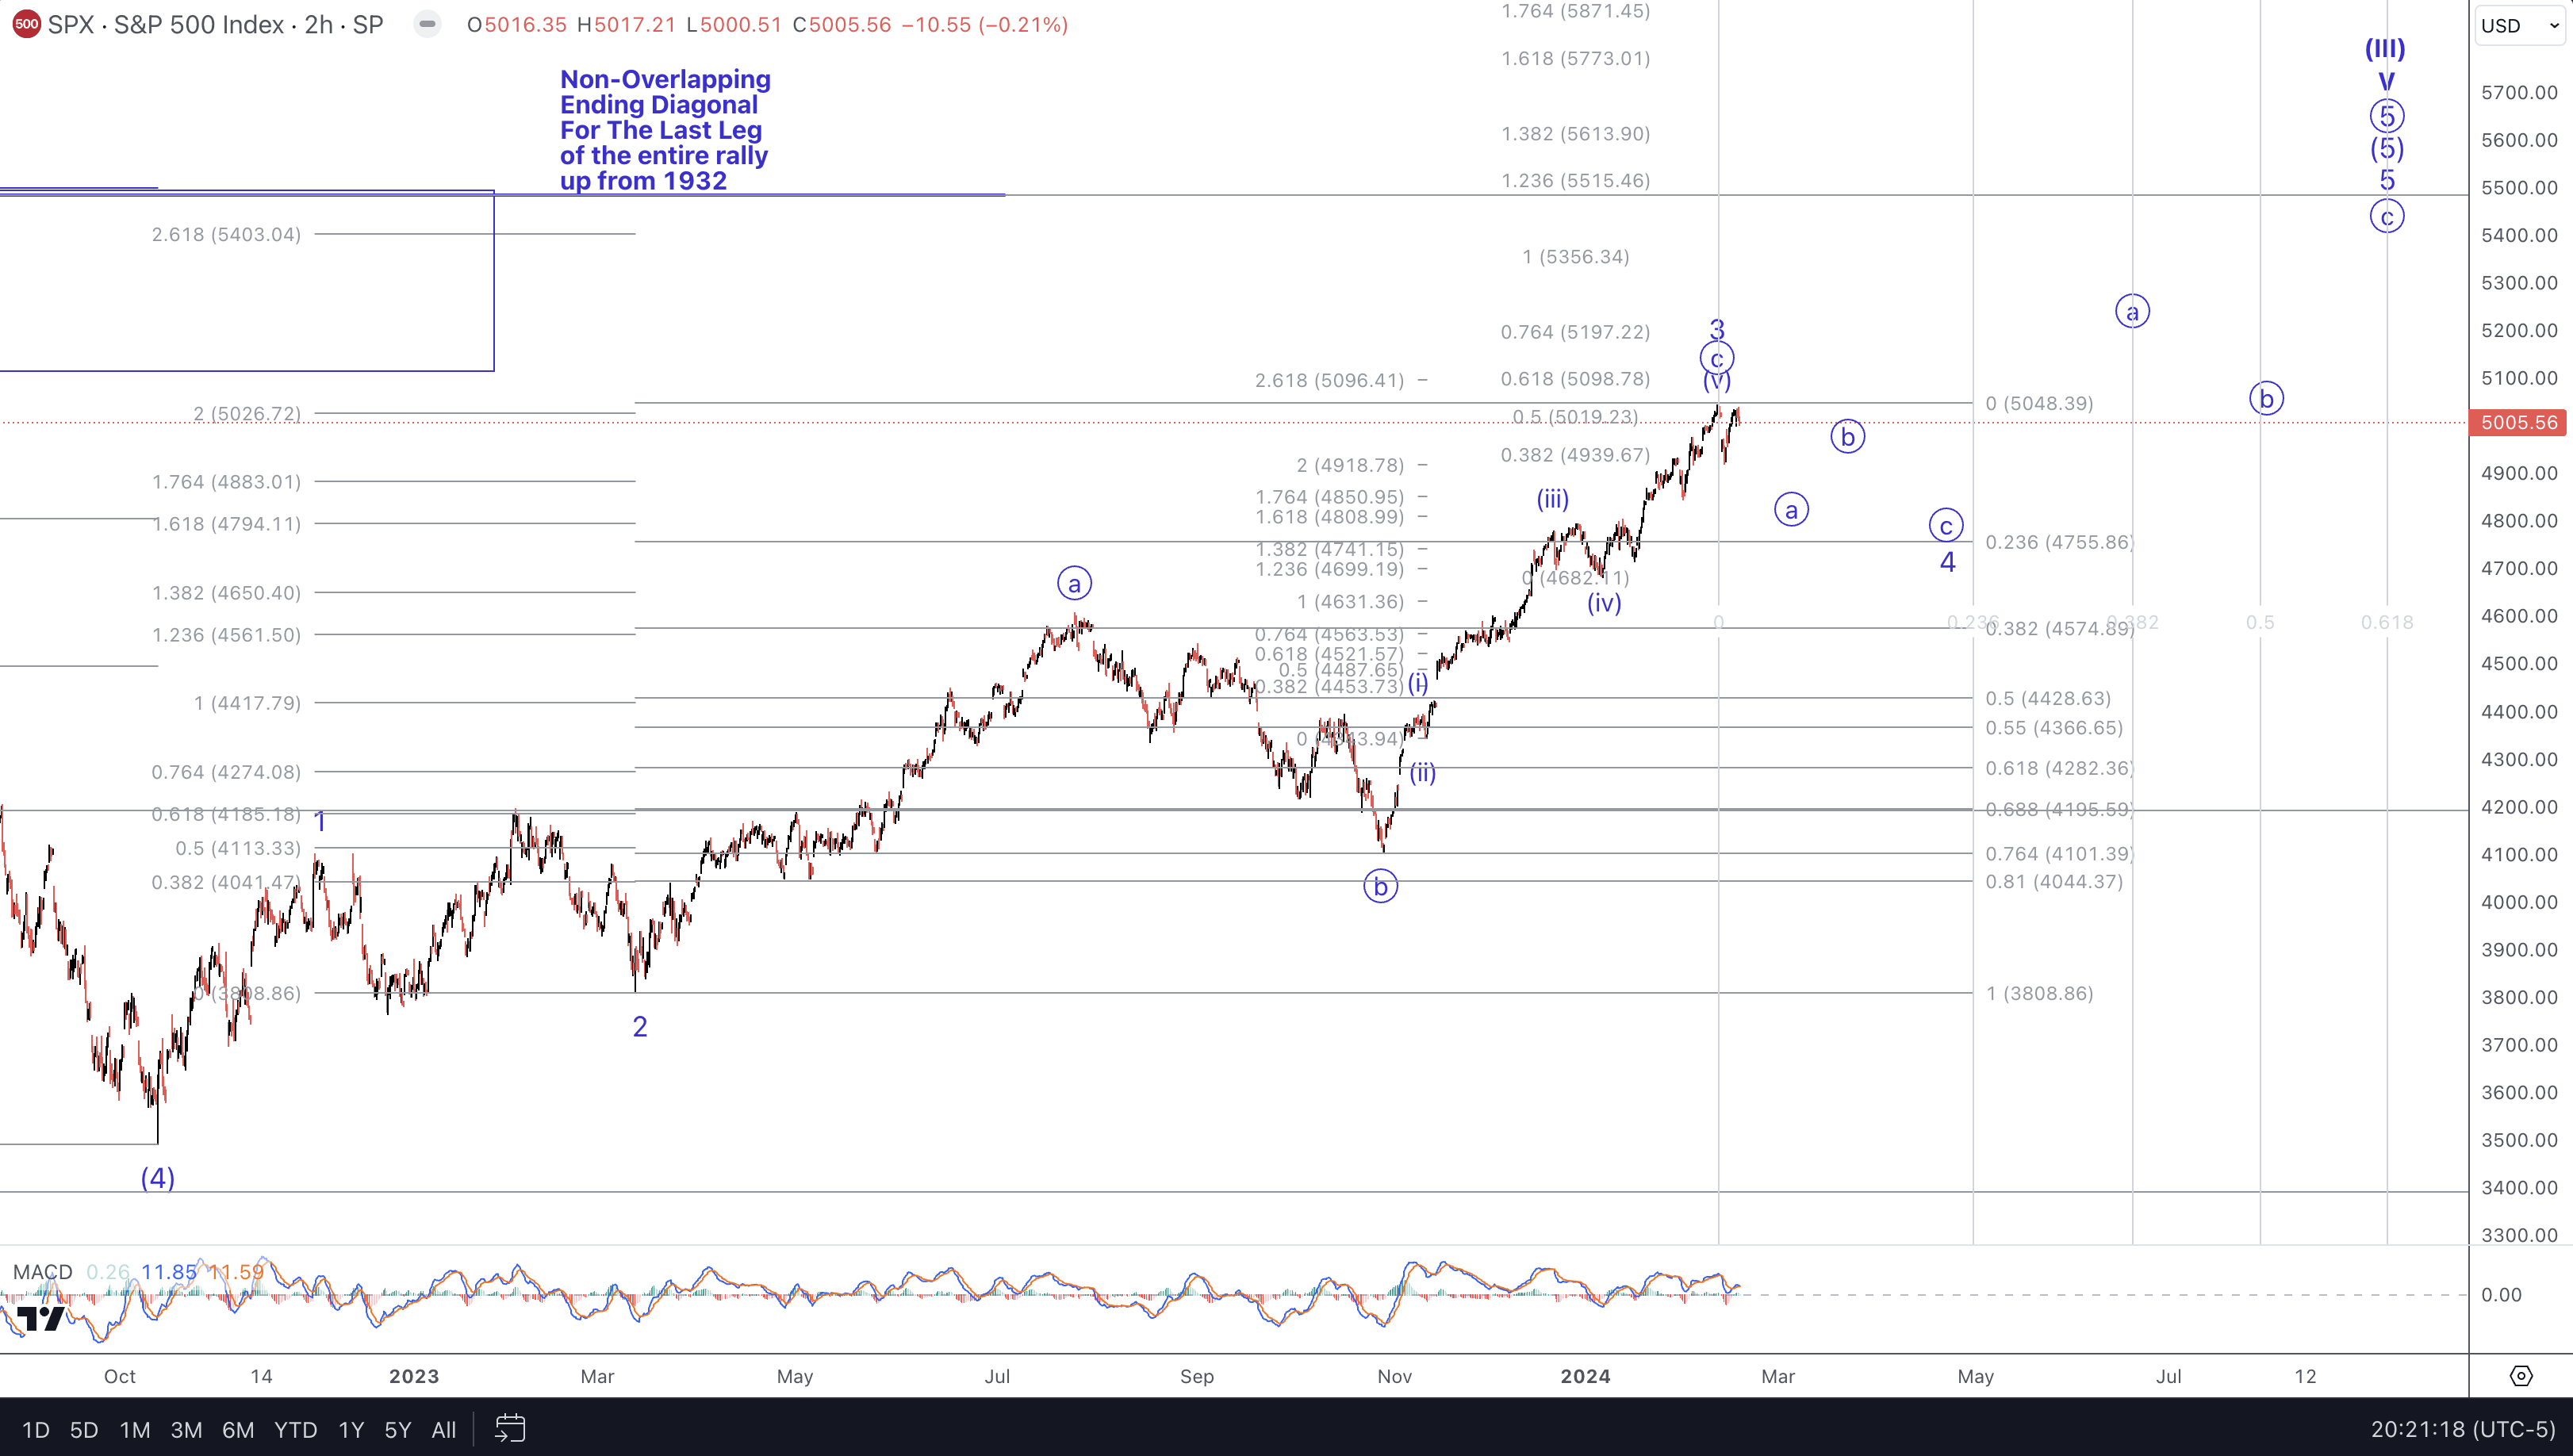Click future circled b label near 5050
This screenshot has height=1456, width=2573.
click(2266, 398)
